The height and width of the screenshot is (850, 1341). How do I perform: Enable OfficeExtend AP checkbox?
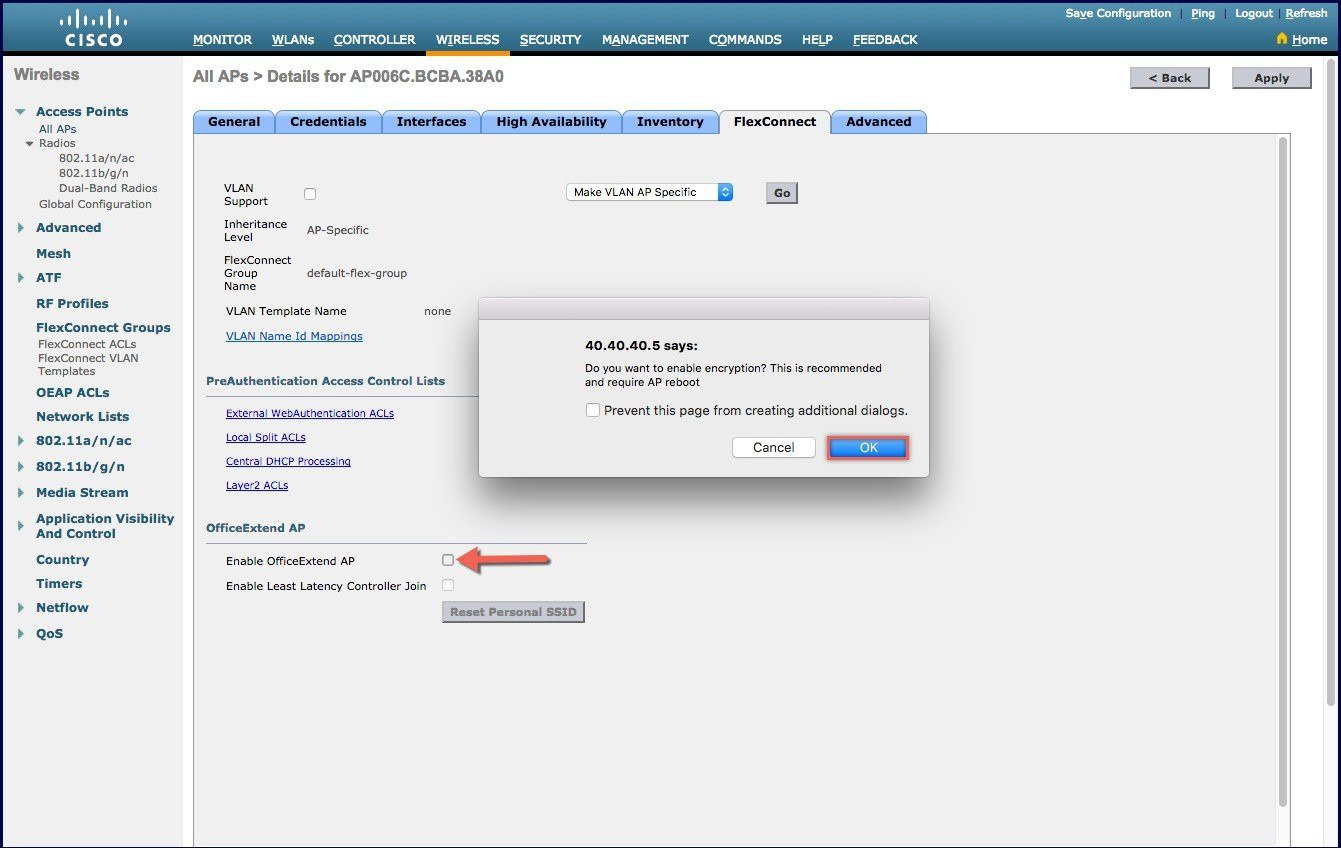pos(448,560)
